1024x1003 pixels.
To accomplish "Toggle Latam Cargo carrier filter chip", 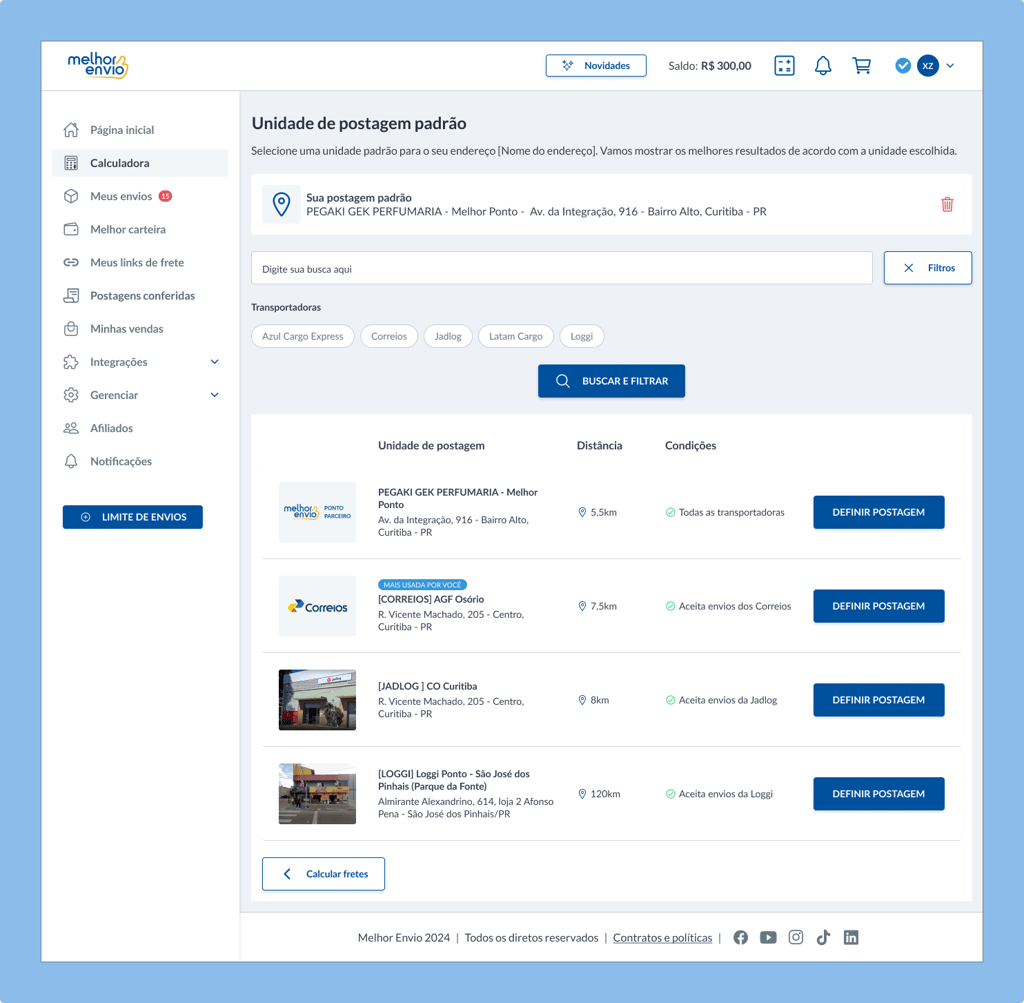I will point(515,336).
